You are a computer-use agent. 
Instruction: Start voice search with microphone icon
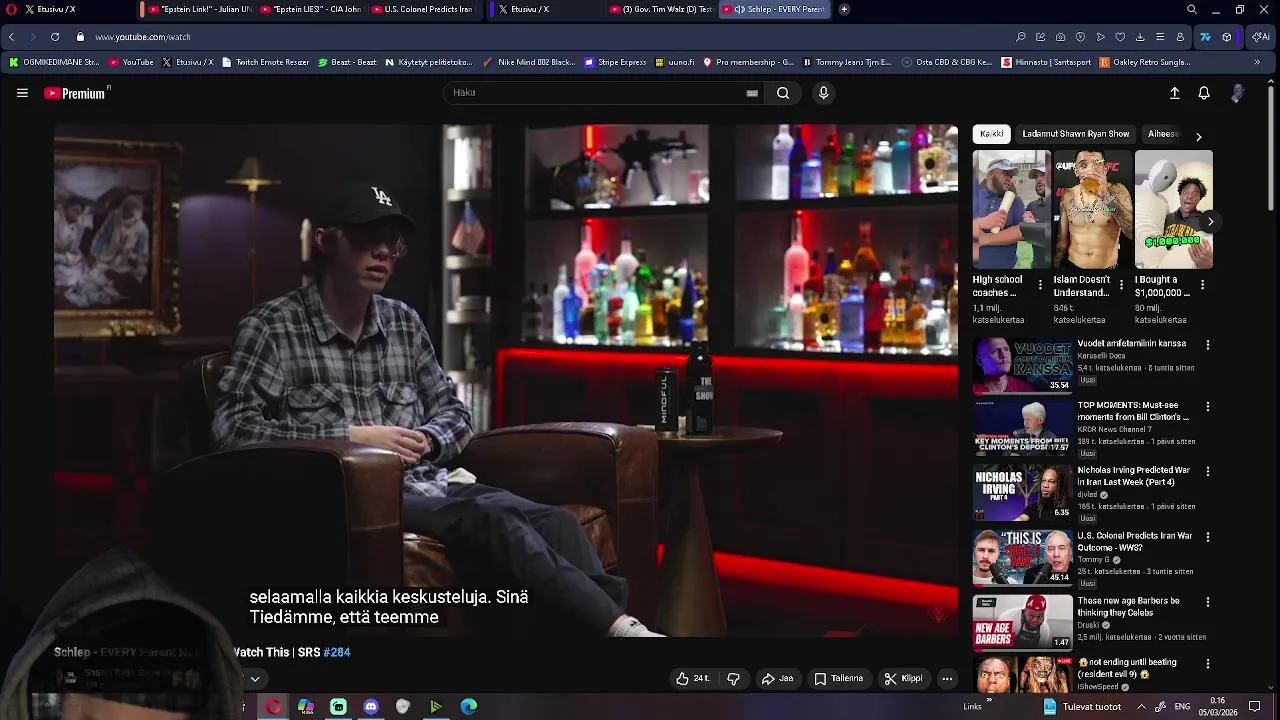pos(823,93)
